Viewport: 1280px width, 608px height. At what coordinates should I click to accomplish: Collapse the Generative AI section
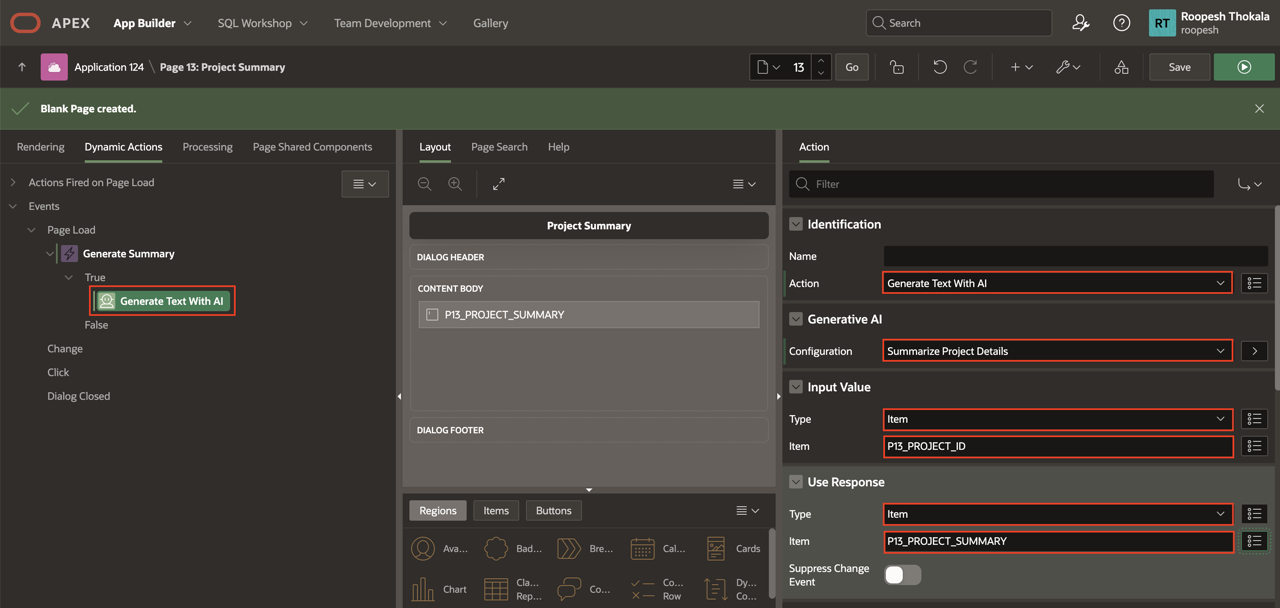[796, 319]
